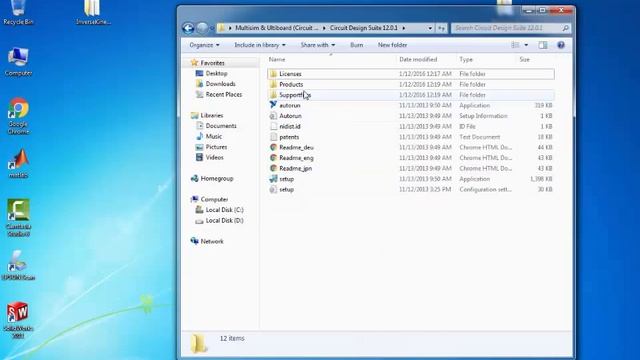Viewport: 640px width, 360px height.
Task: Change view using the view icon
Action: click(515, 45)
